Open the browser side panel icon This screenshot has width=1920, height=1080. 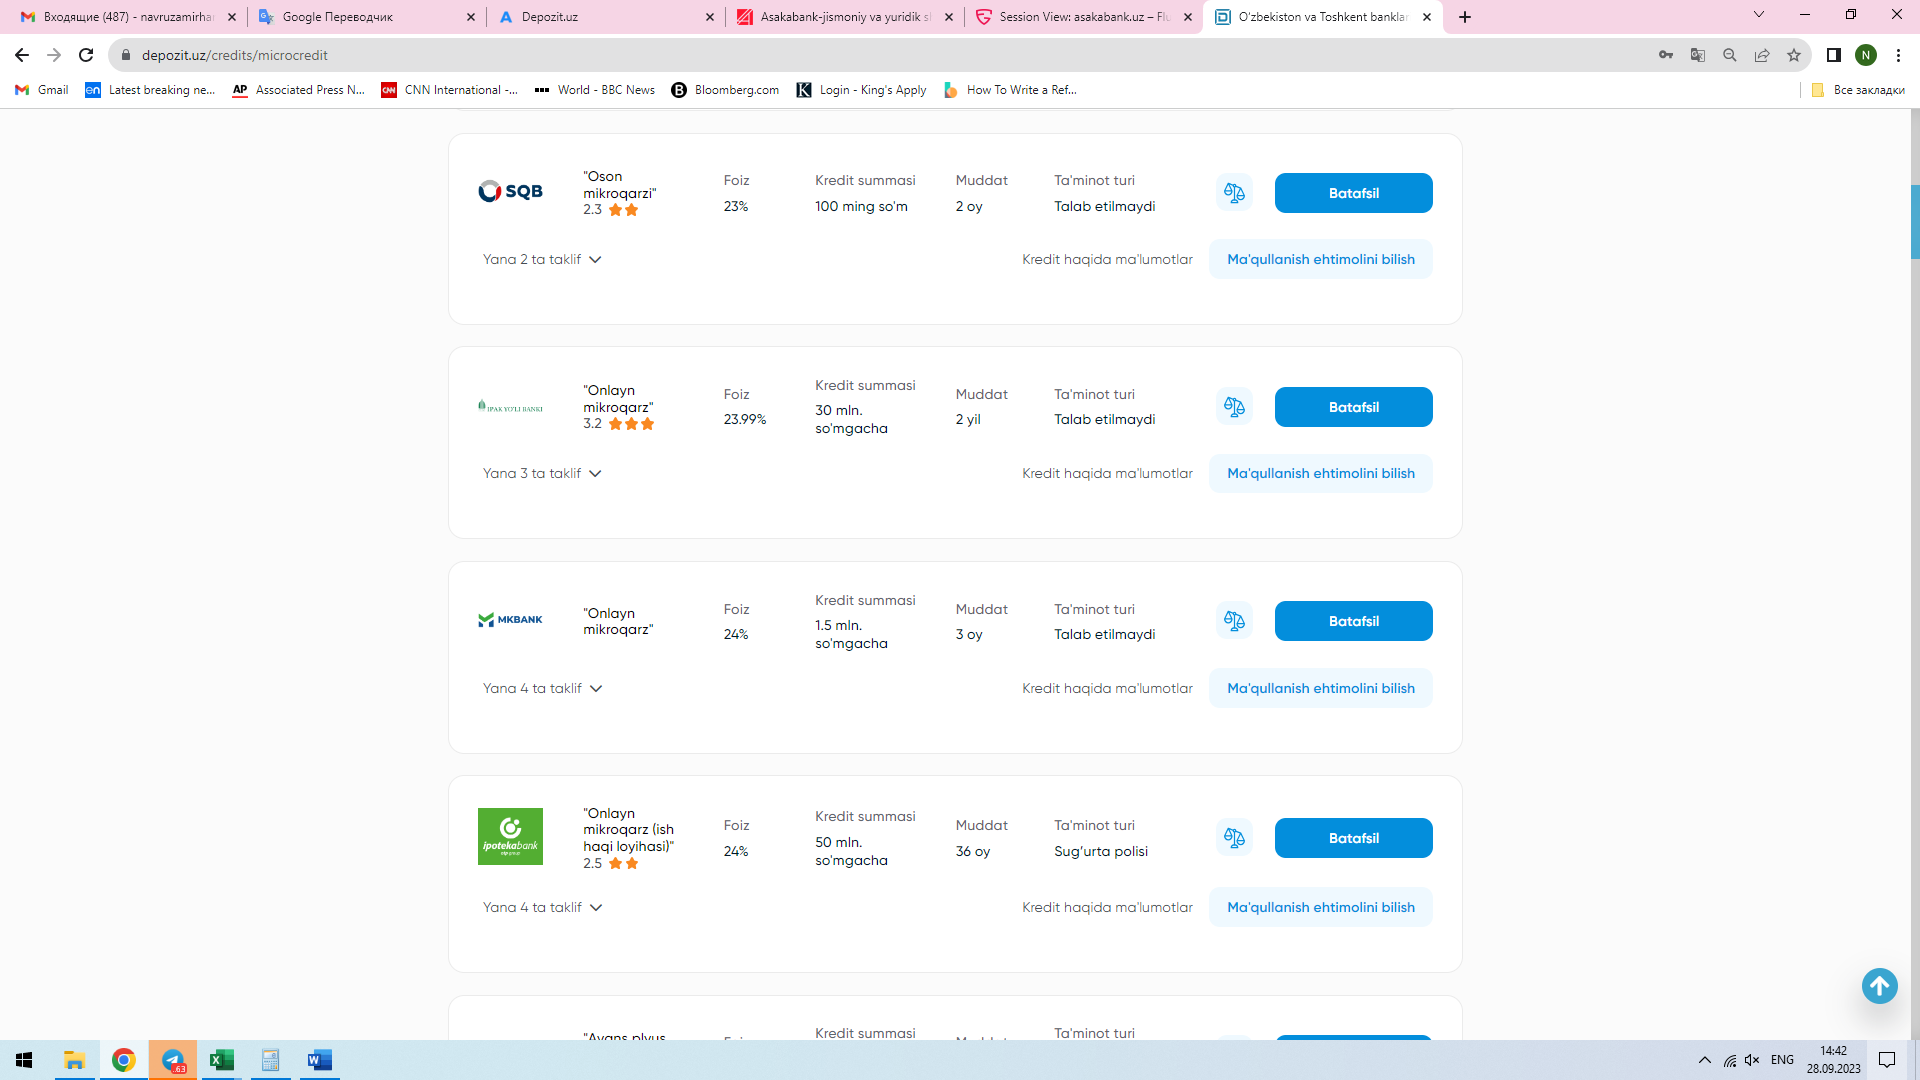point(1834,55)
